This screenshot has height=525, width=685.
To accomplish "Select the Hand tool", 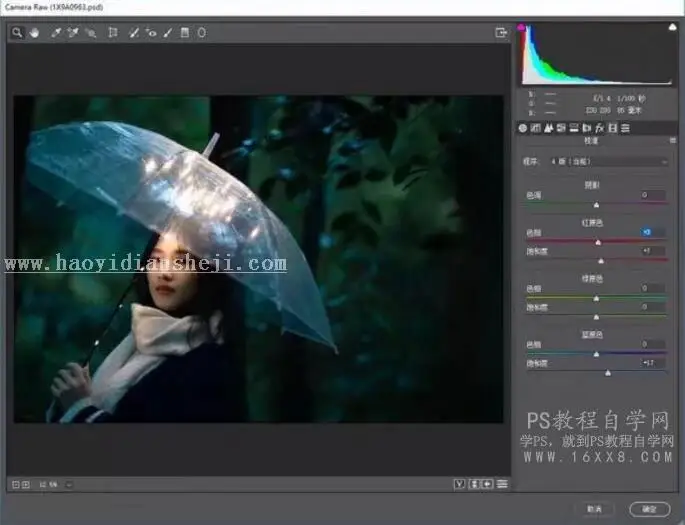I will click(35, 33).
